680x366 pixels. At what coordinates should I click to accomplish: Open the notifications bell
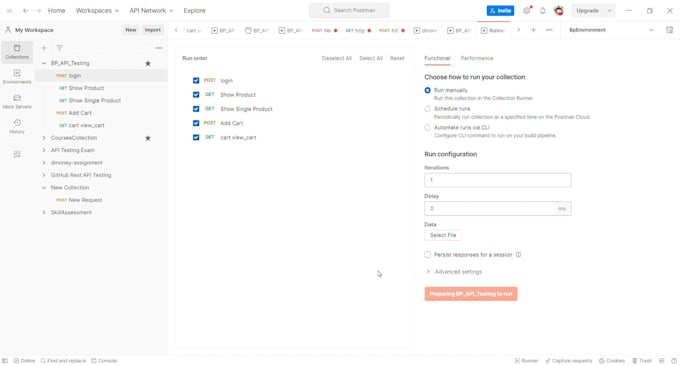click(x=543, y=10)
